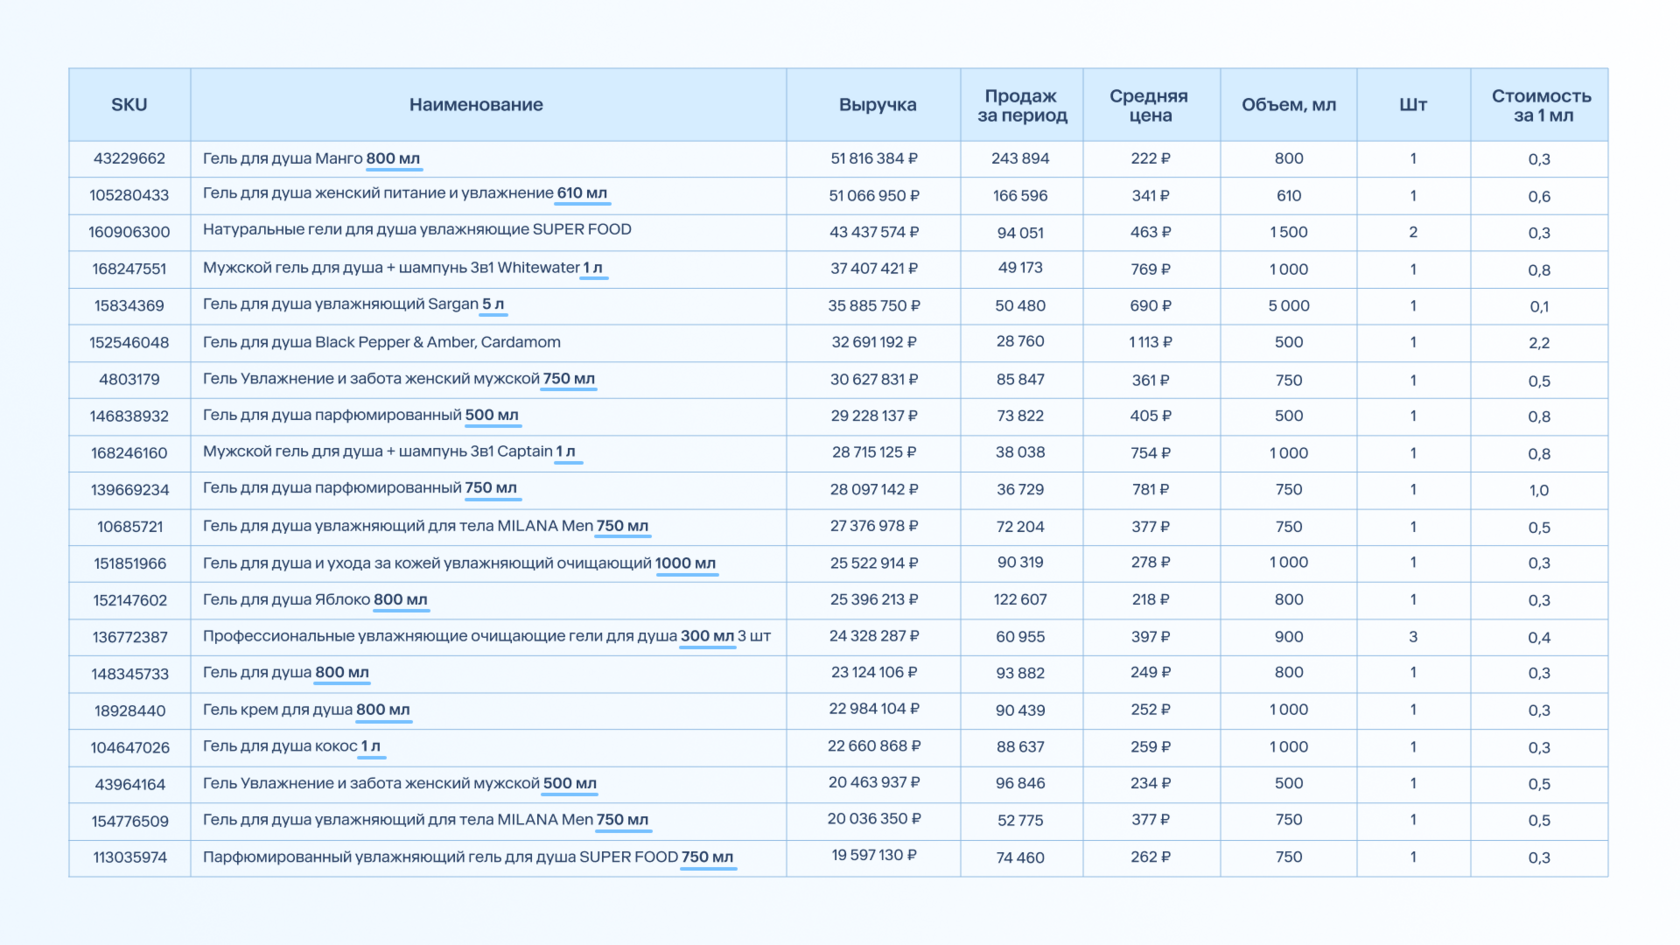
Task: Click name 'Гель для душа кокос 1 л'
Action: click(291, 746)
